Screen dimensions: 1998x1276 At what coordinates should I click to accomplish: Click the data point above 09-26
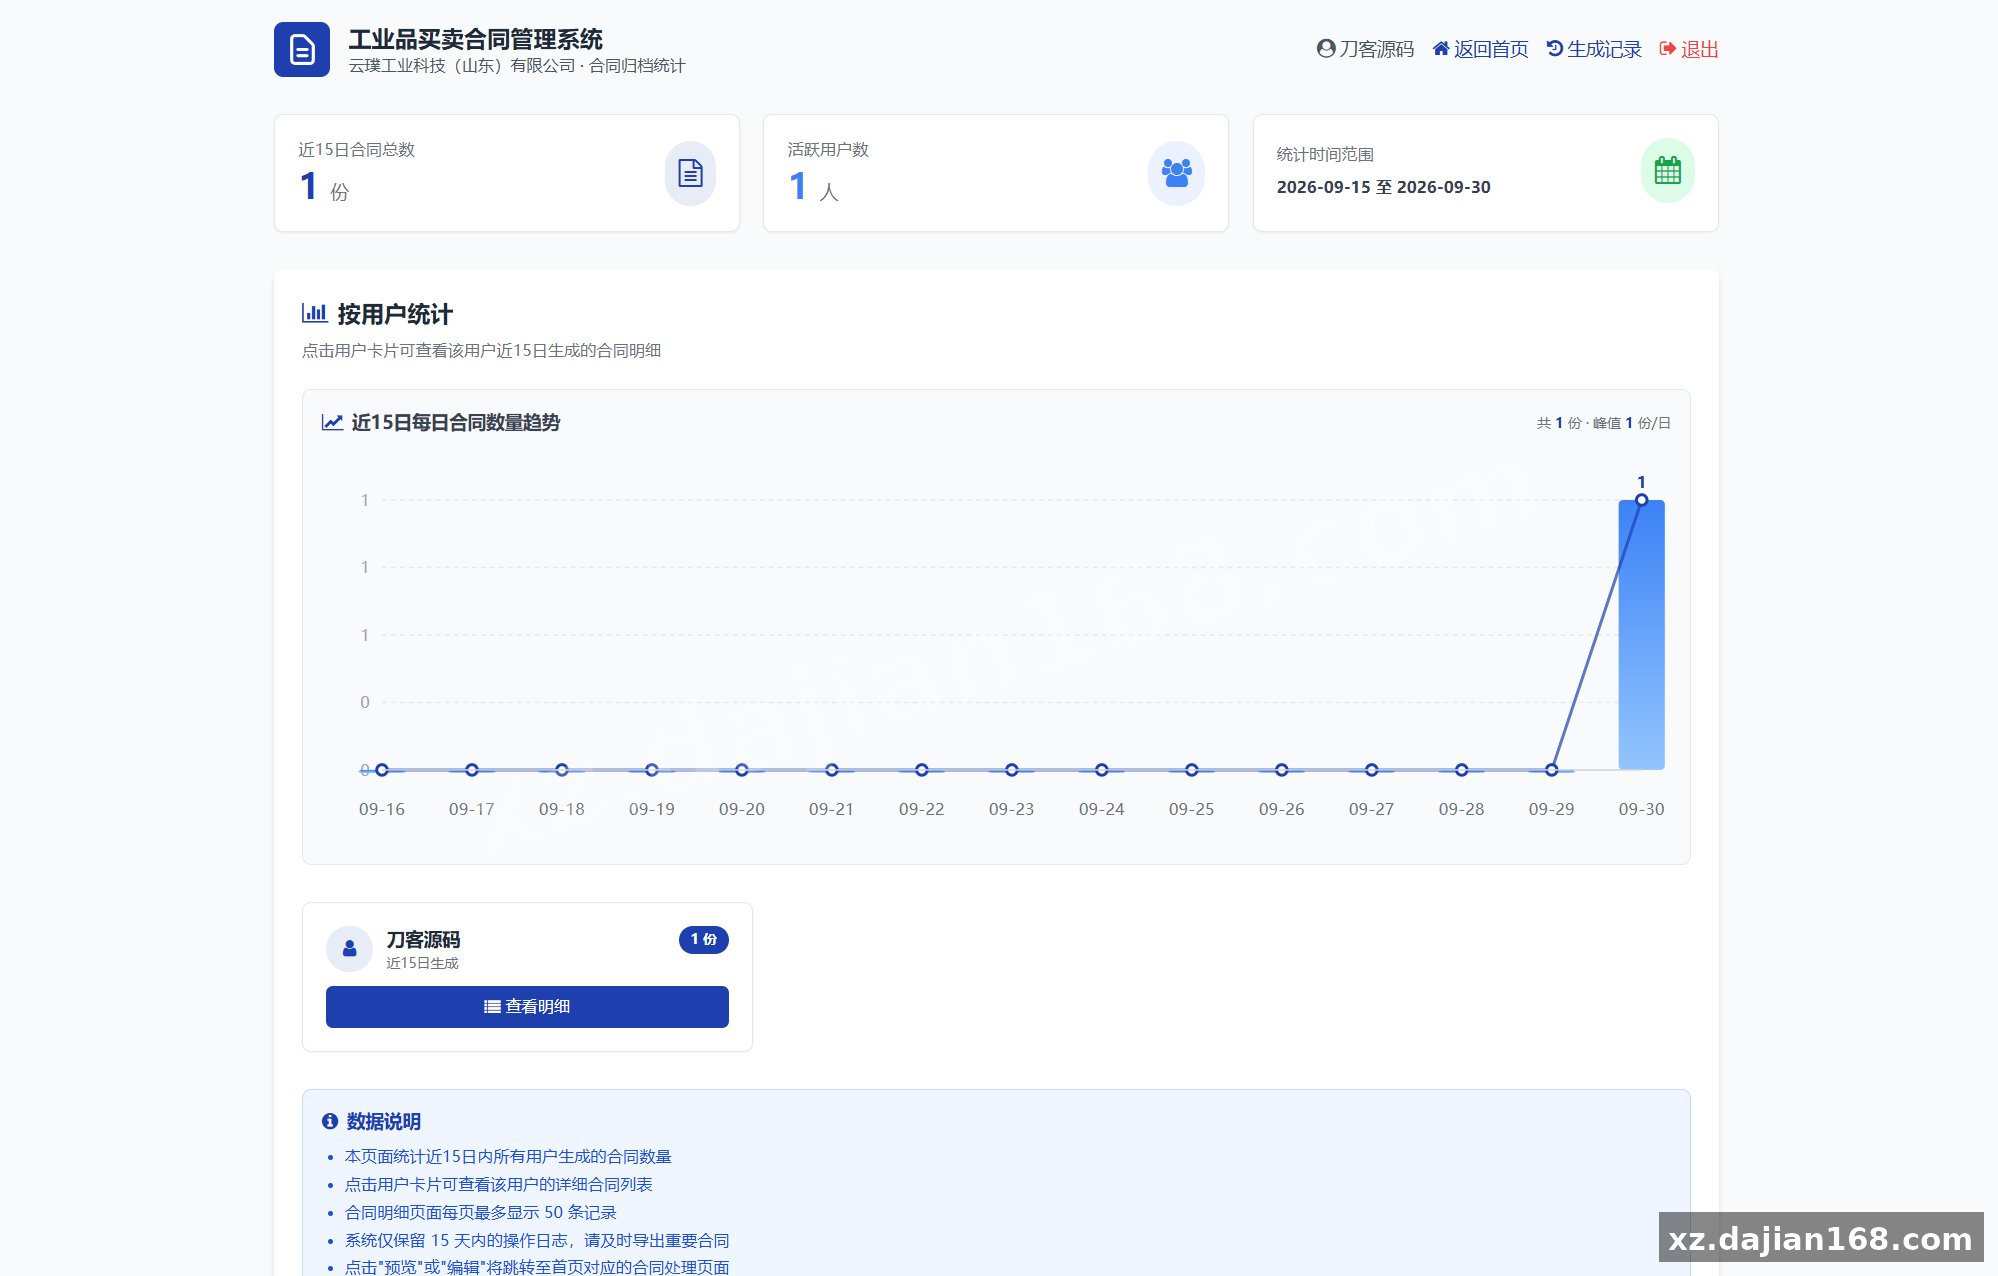pyautogui.click(x=1281, y=770)
